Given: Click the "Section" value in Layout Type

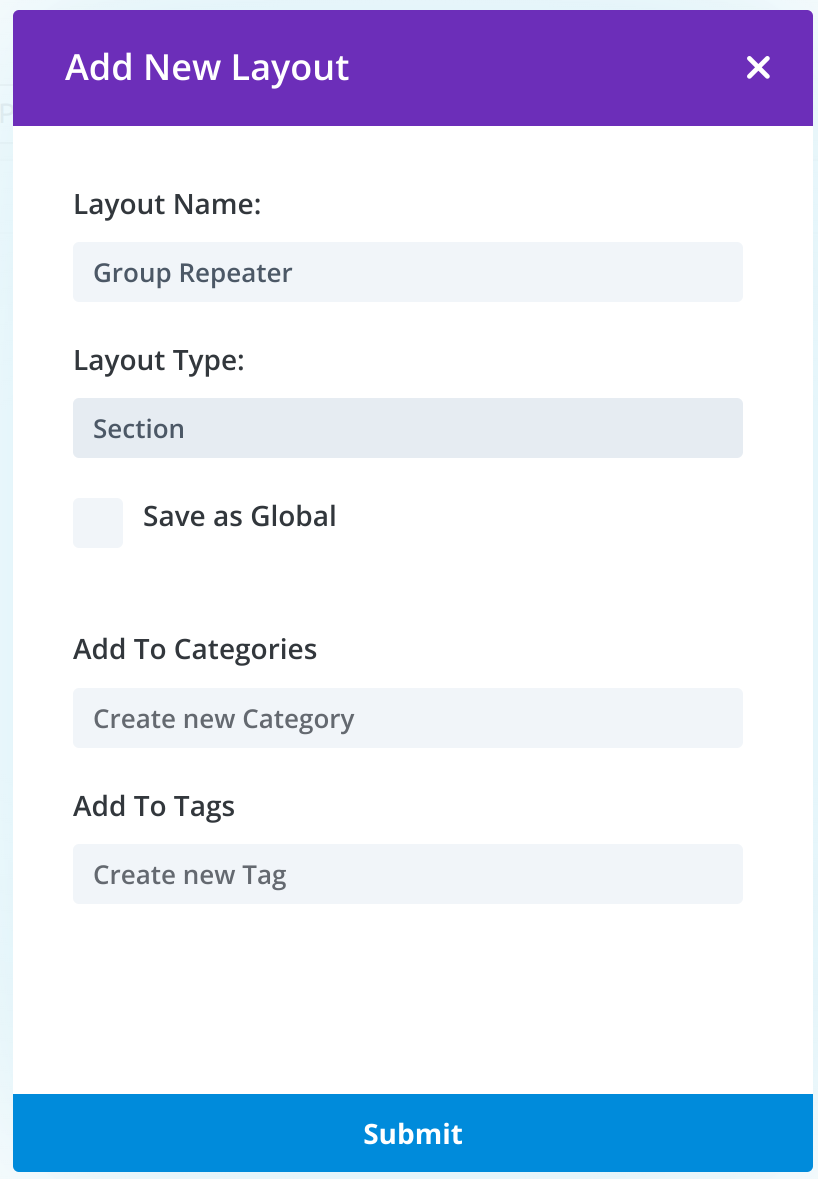Looking at the screenshot, I should pos(139,429).
